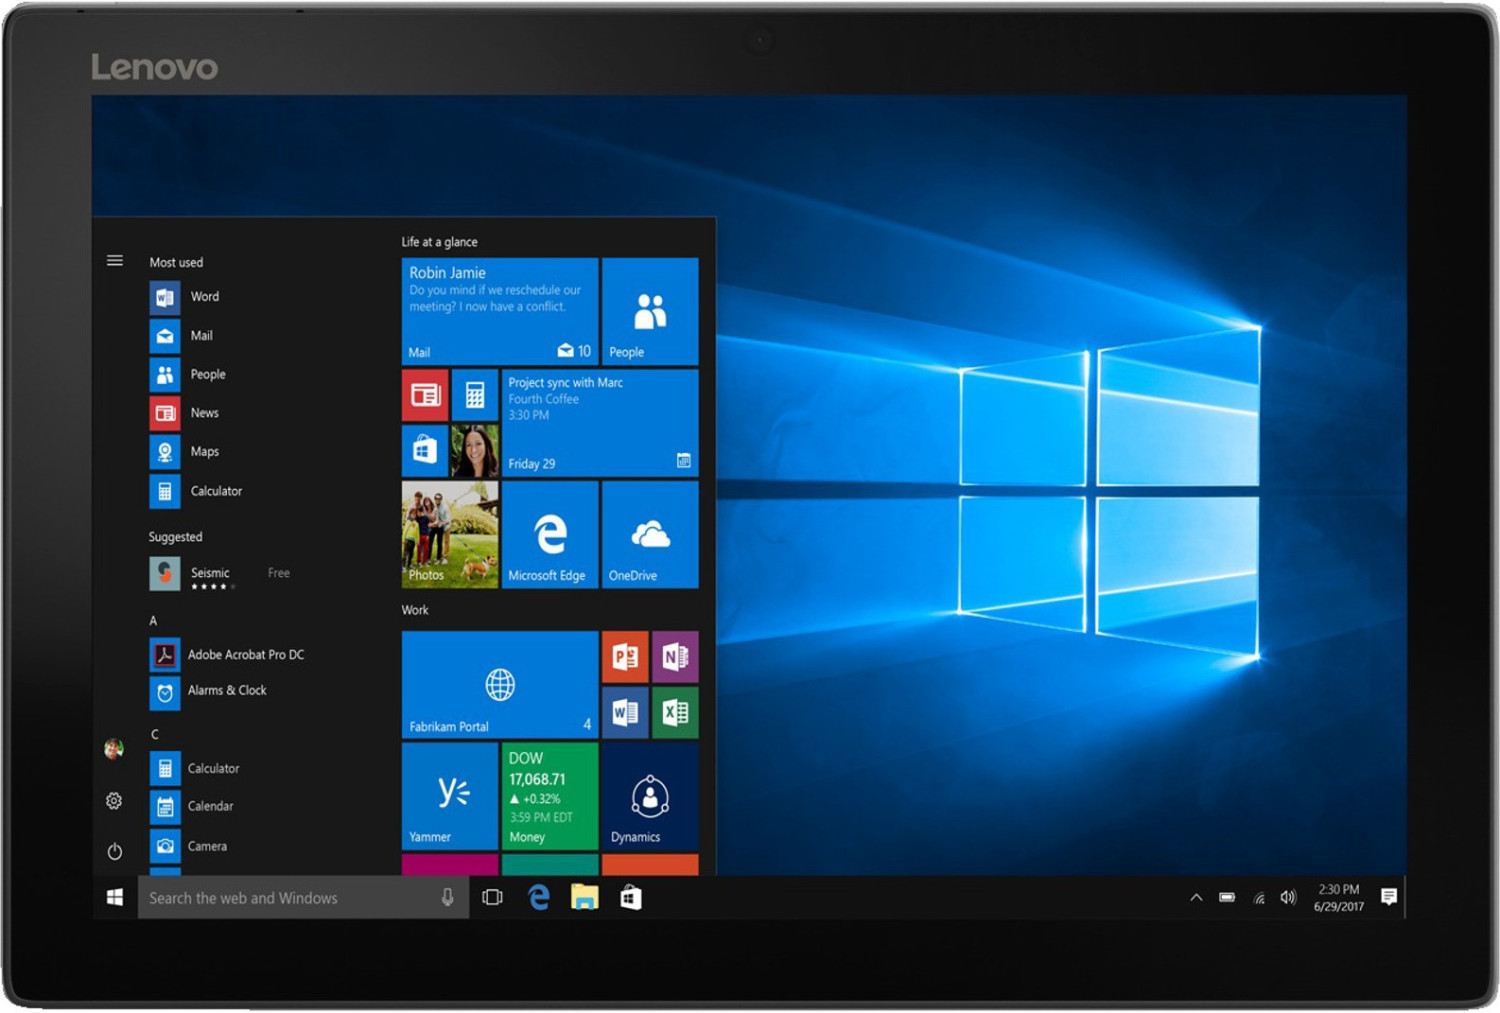
Task: Launch the Yammer tile
Action: [449, 795]
